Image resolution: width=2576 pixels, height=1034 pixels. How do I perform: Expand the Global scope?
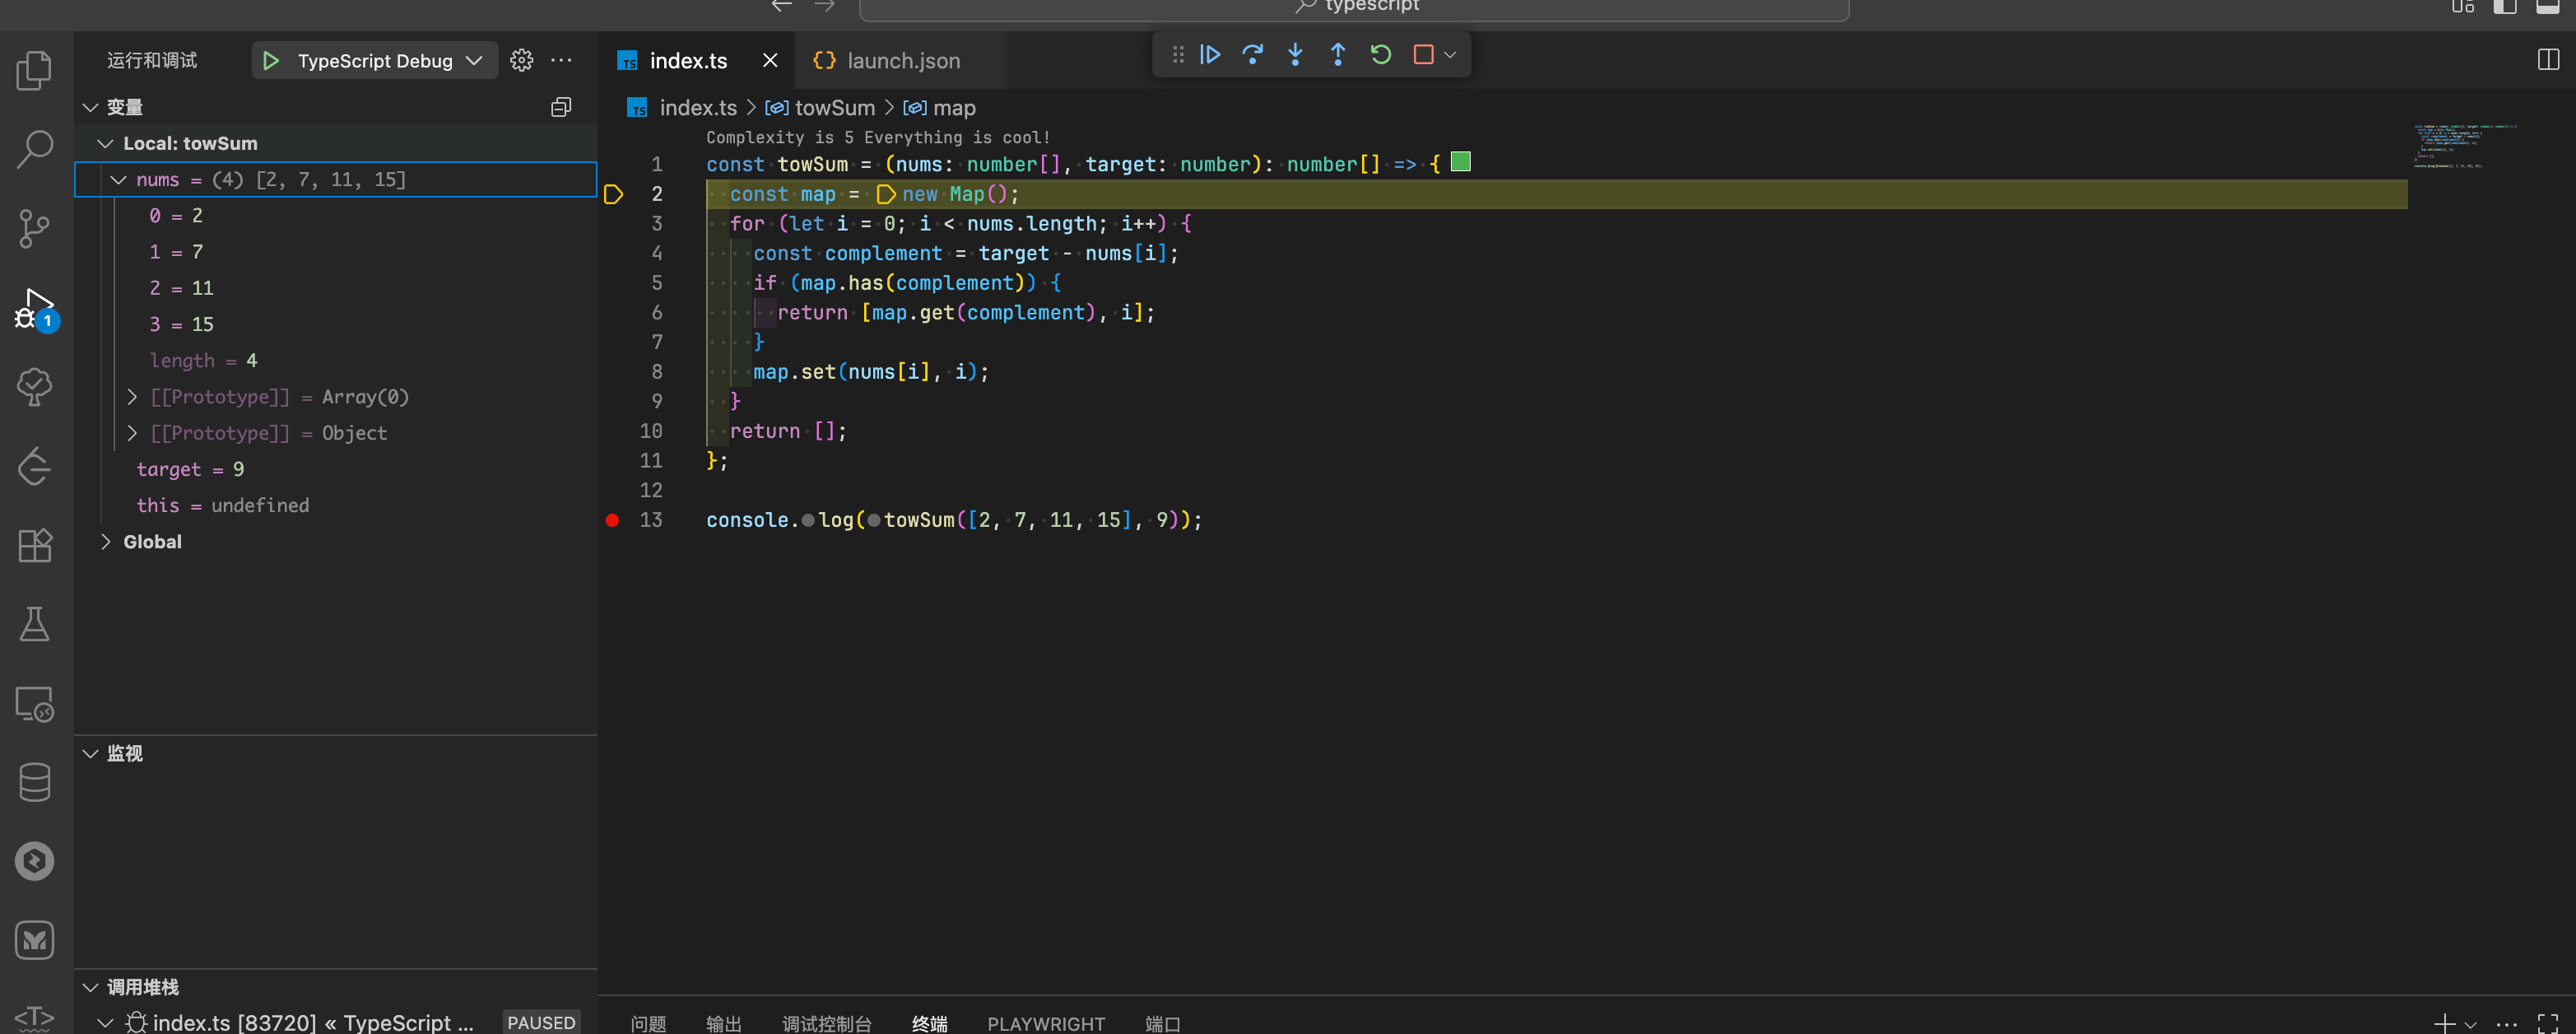[106, 542]
